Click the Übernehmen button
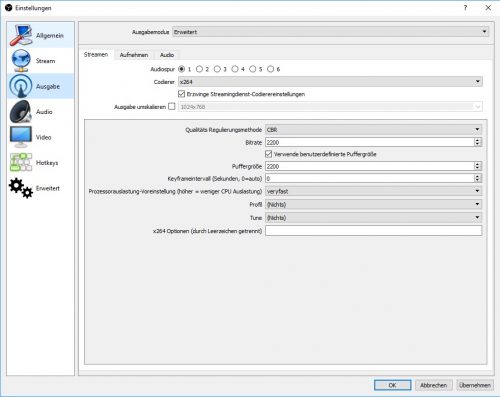Screen dimensions: 500x397 tap(475, 385)
